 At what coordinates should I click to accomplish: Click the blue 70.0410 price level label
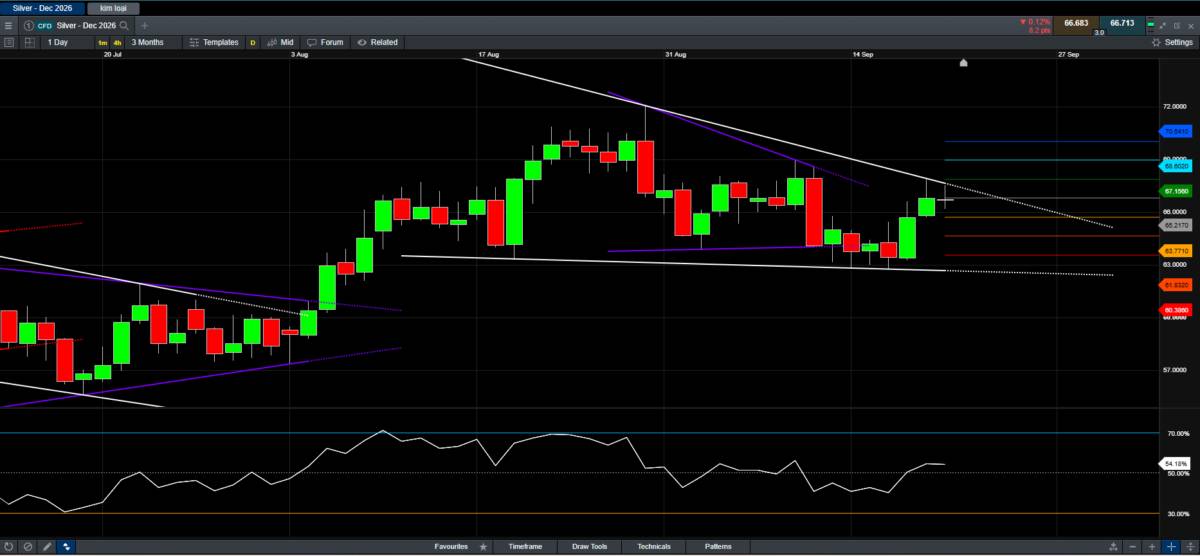click(1176, 131)
